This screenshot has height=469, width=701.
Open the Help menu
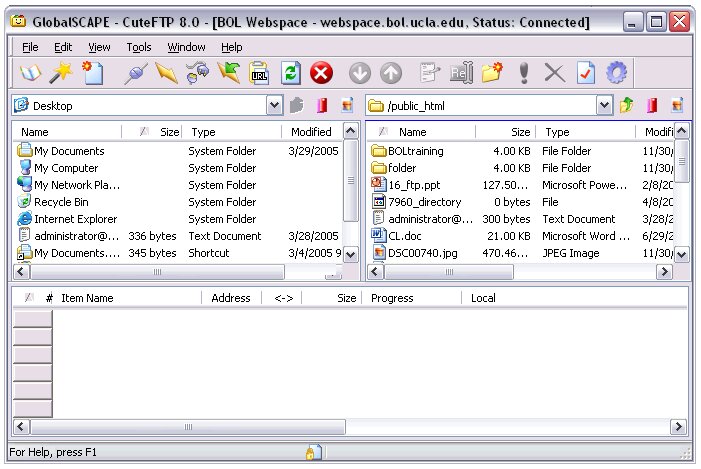click(x=232, y=47)
